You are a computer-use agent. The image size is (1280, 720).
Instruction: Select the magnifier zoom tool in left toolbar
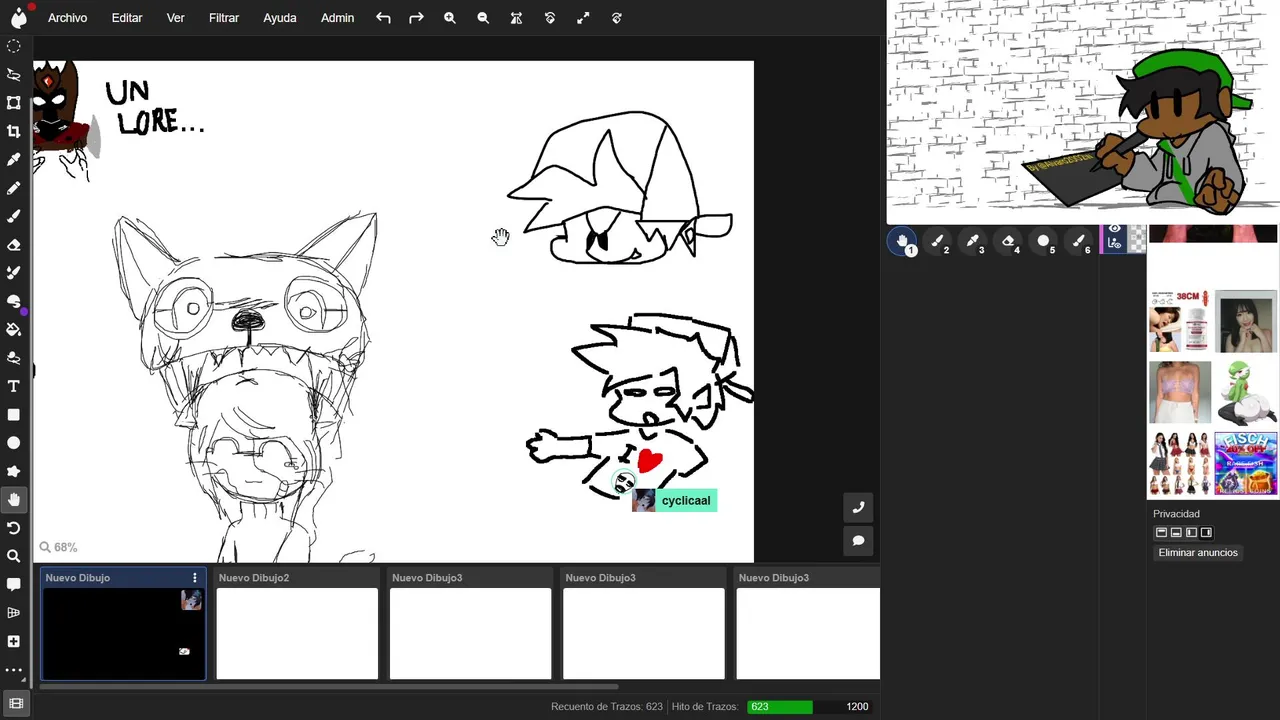coord(14,556)
